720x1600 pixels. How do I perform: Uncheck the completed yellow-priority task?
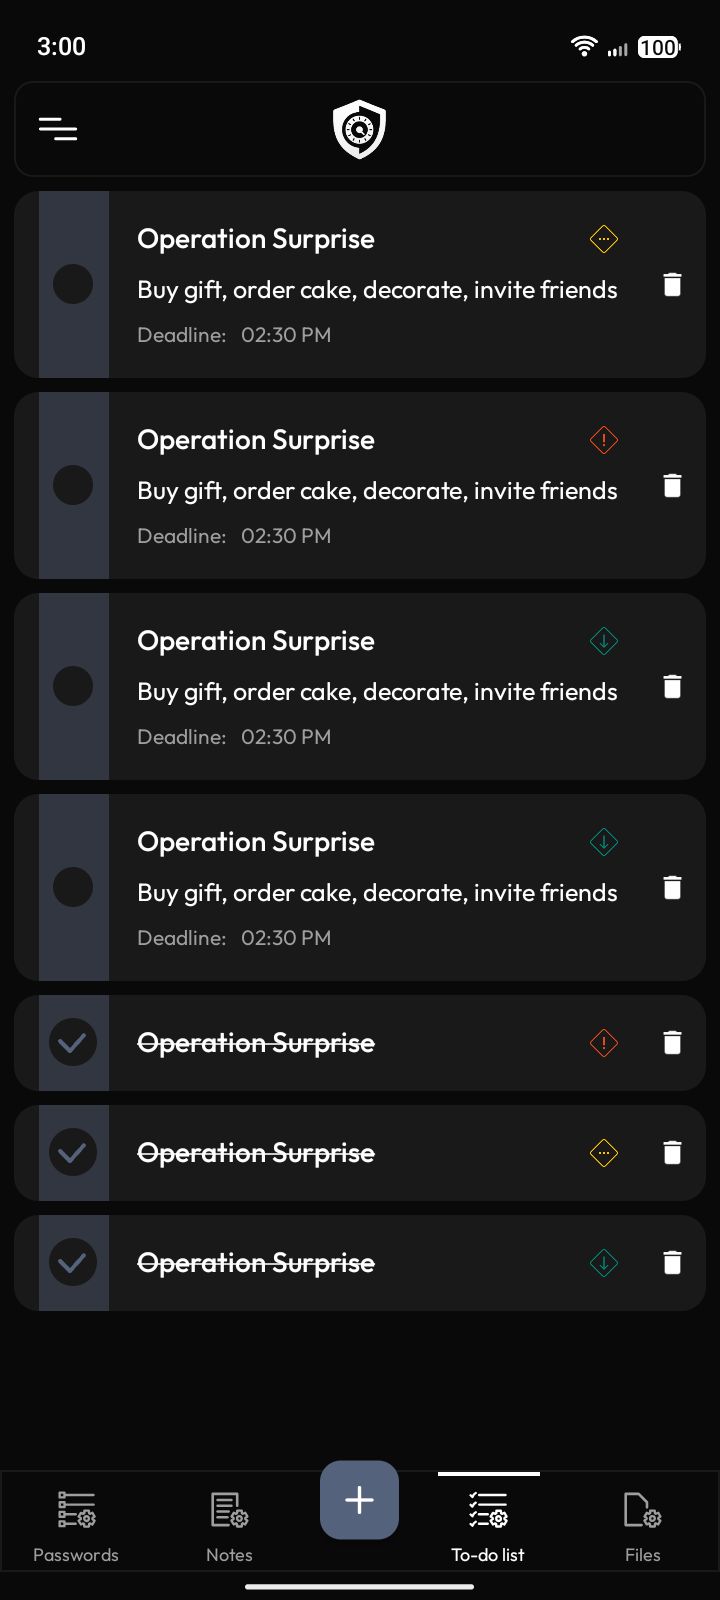73,1153
